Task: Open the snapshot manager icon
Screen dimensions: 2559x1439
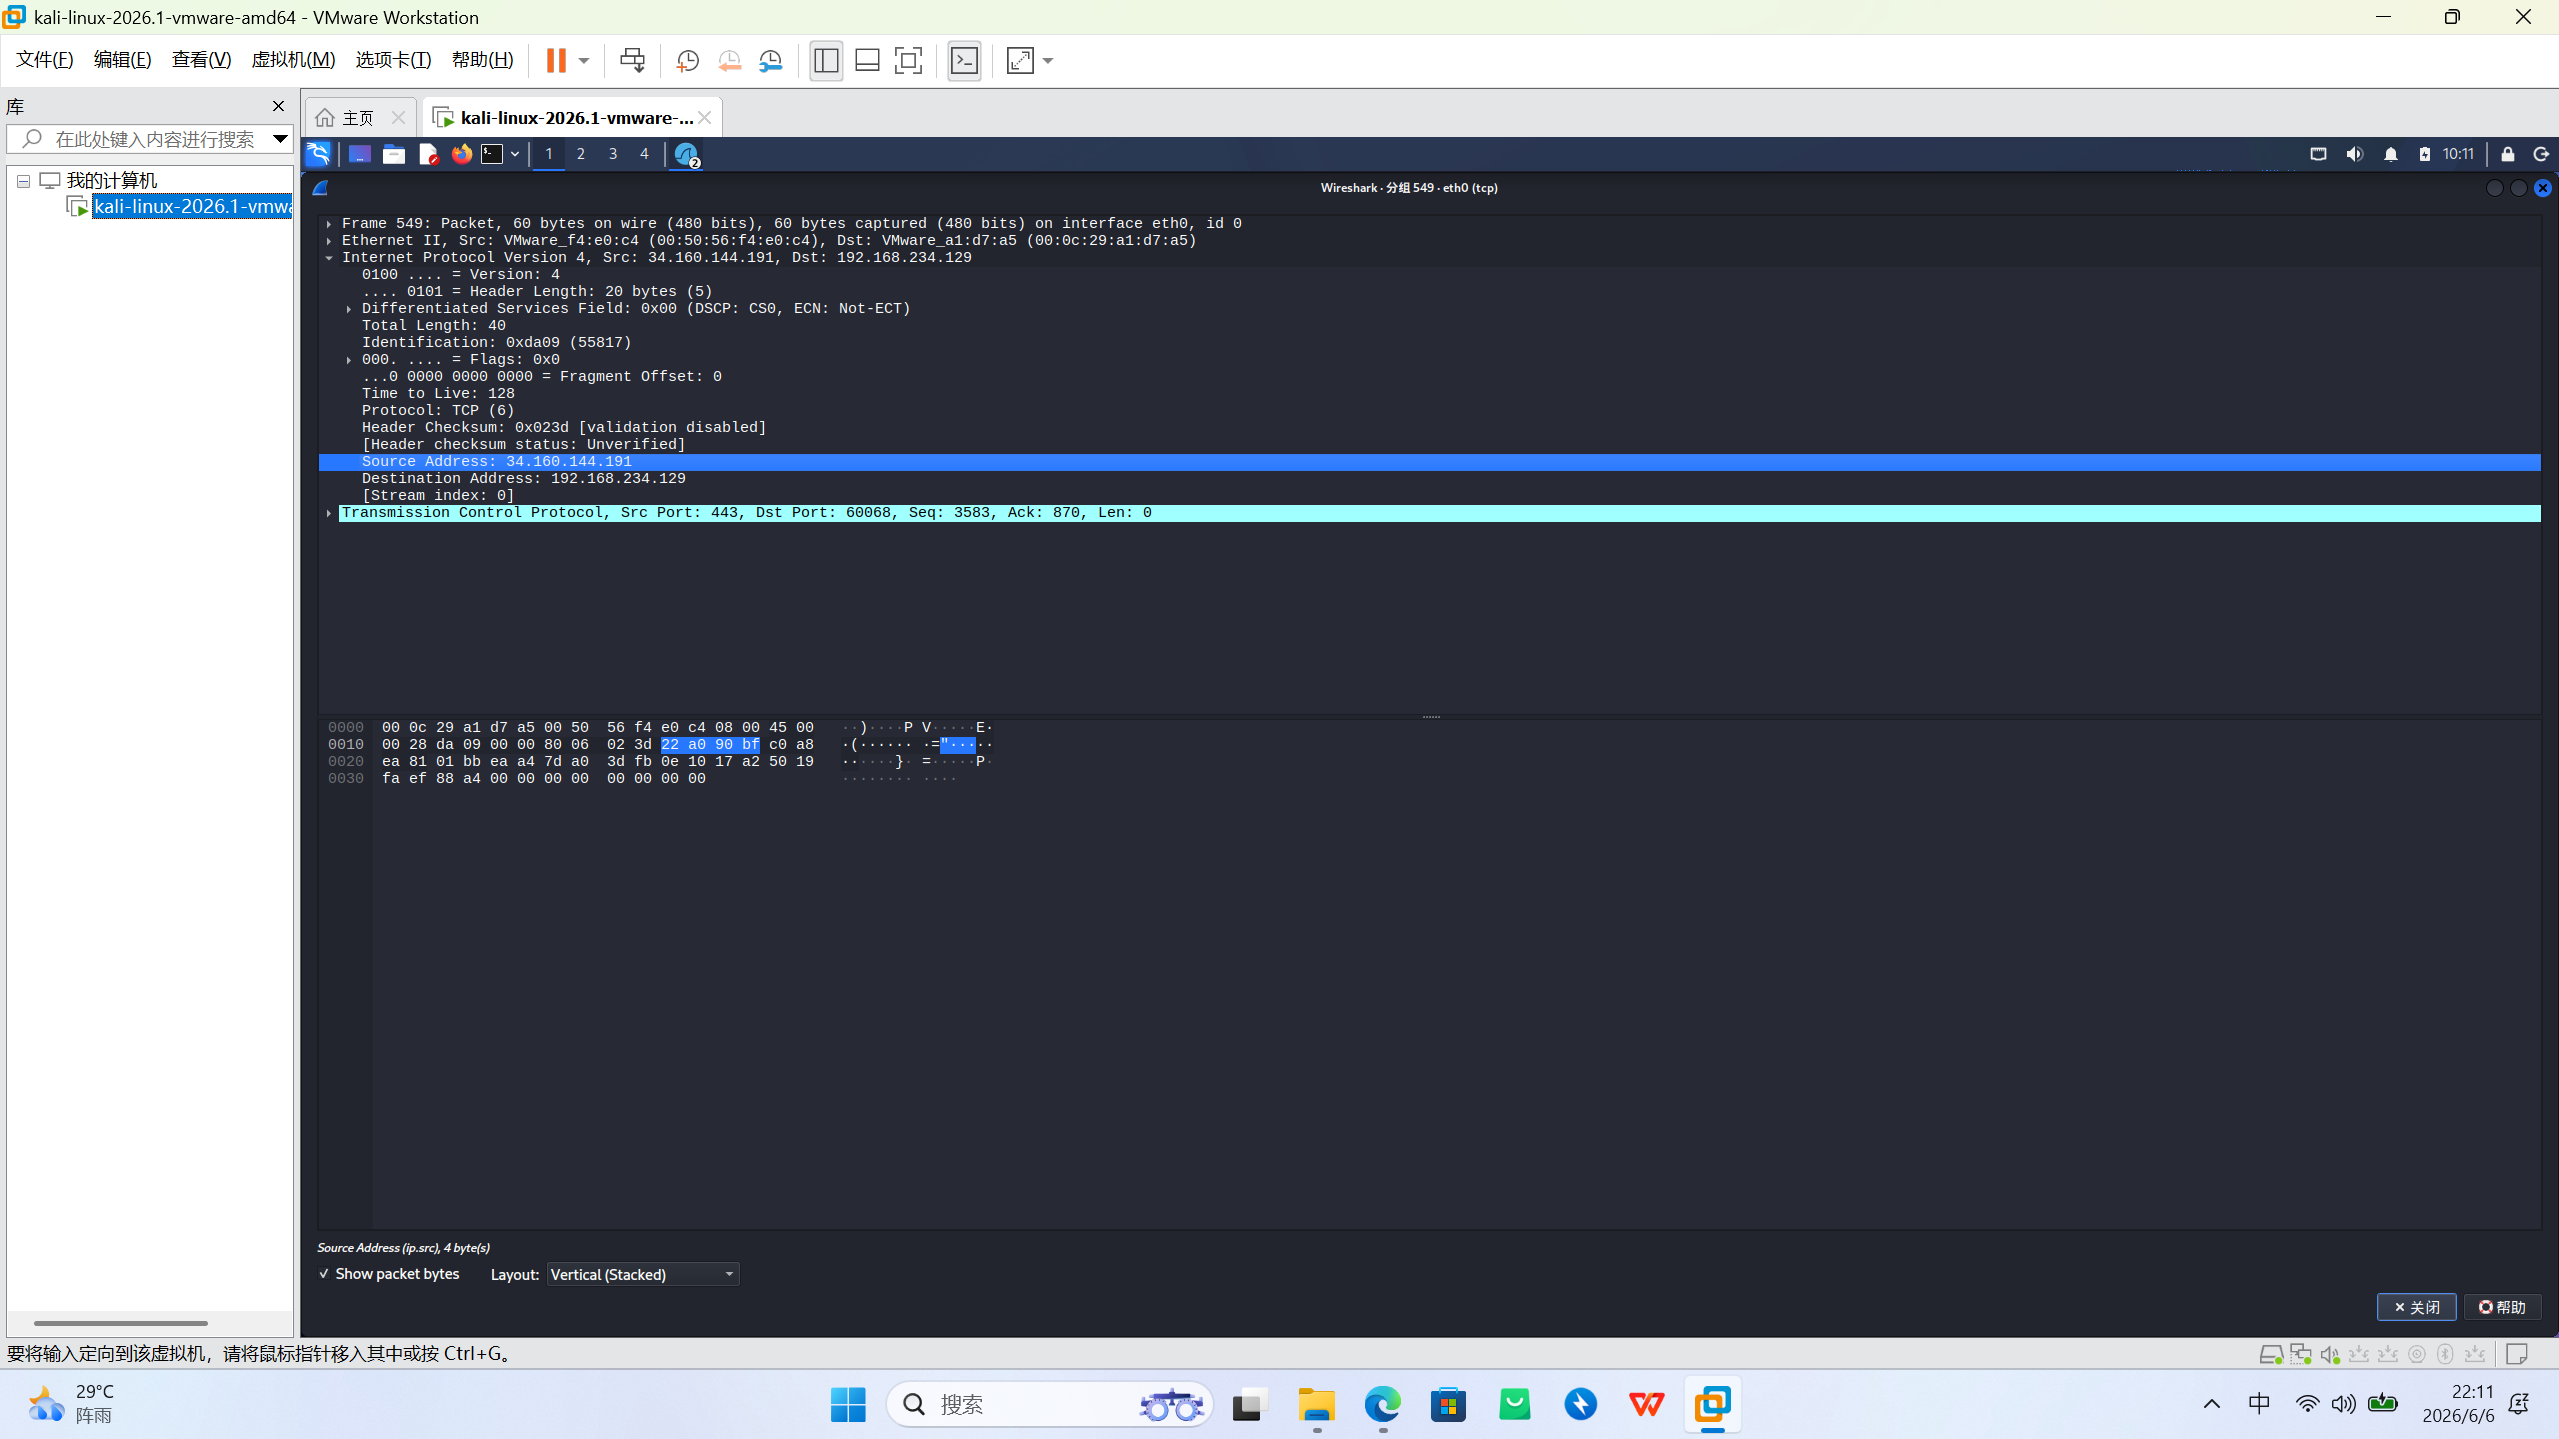Action: (770, 60)
